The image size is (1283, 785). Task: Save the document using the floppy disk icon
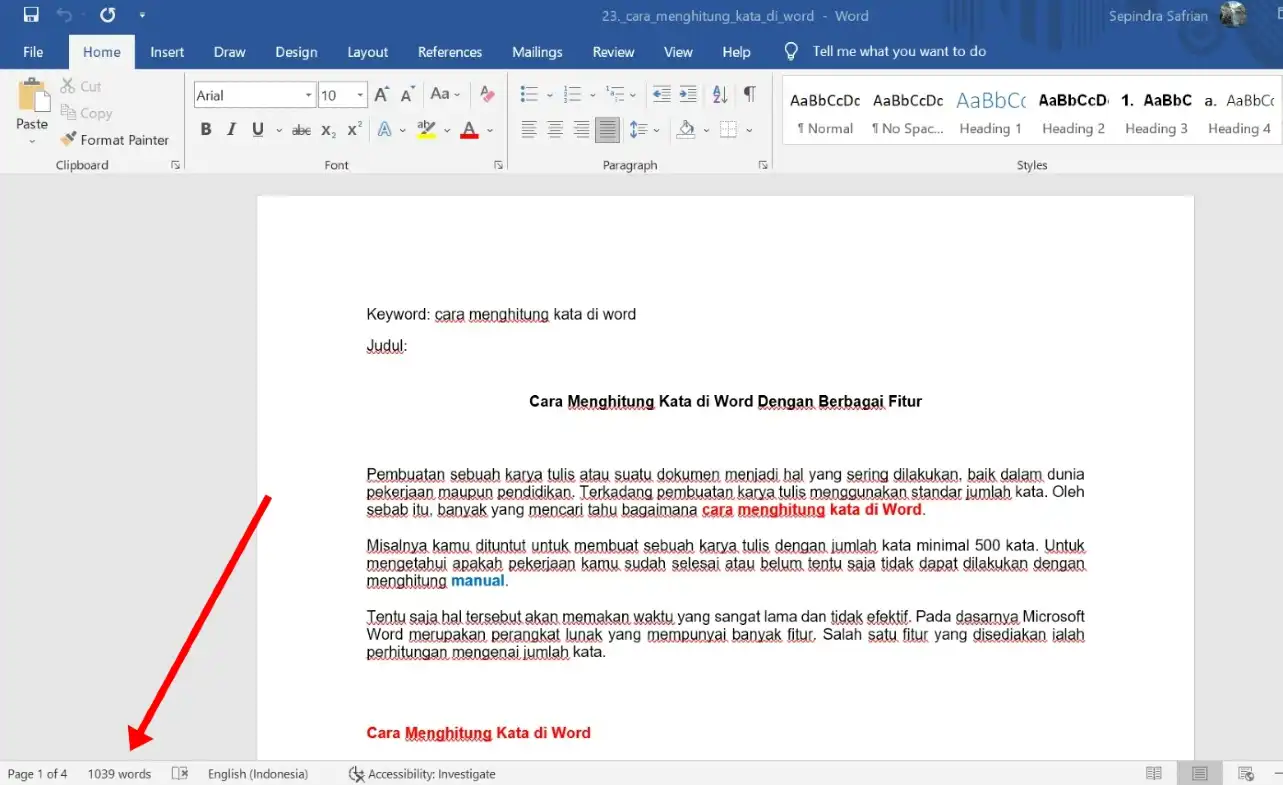pyautogui.click(x=31, y=15)
